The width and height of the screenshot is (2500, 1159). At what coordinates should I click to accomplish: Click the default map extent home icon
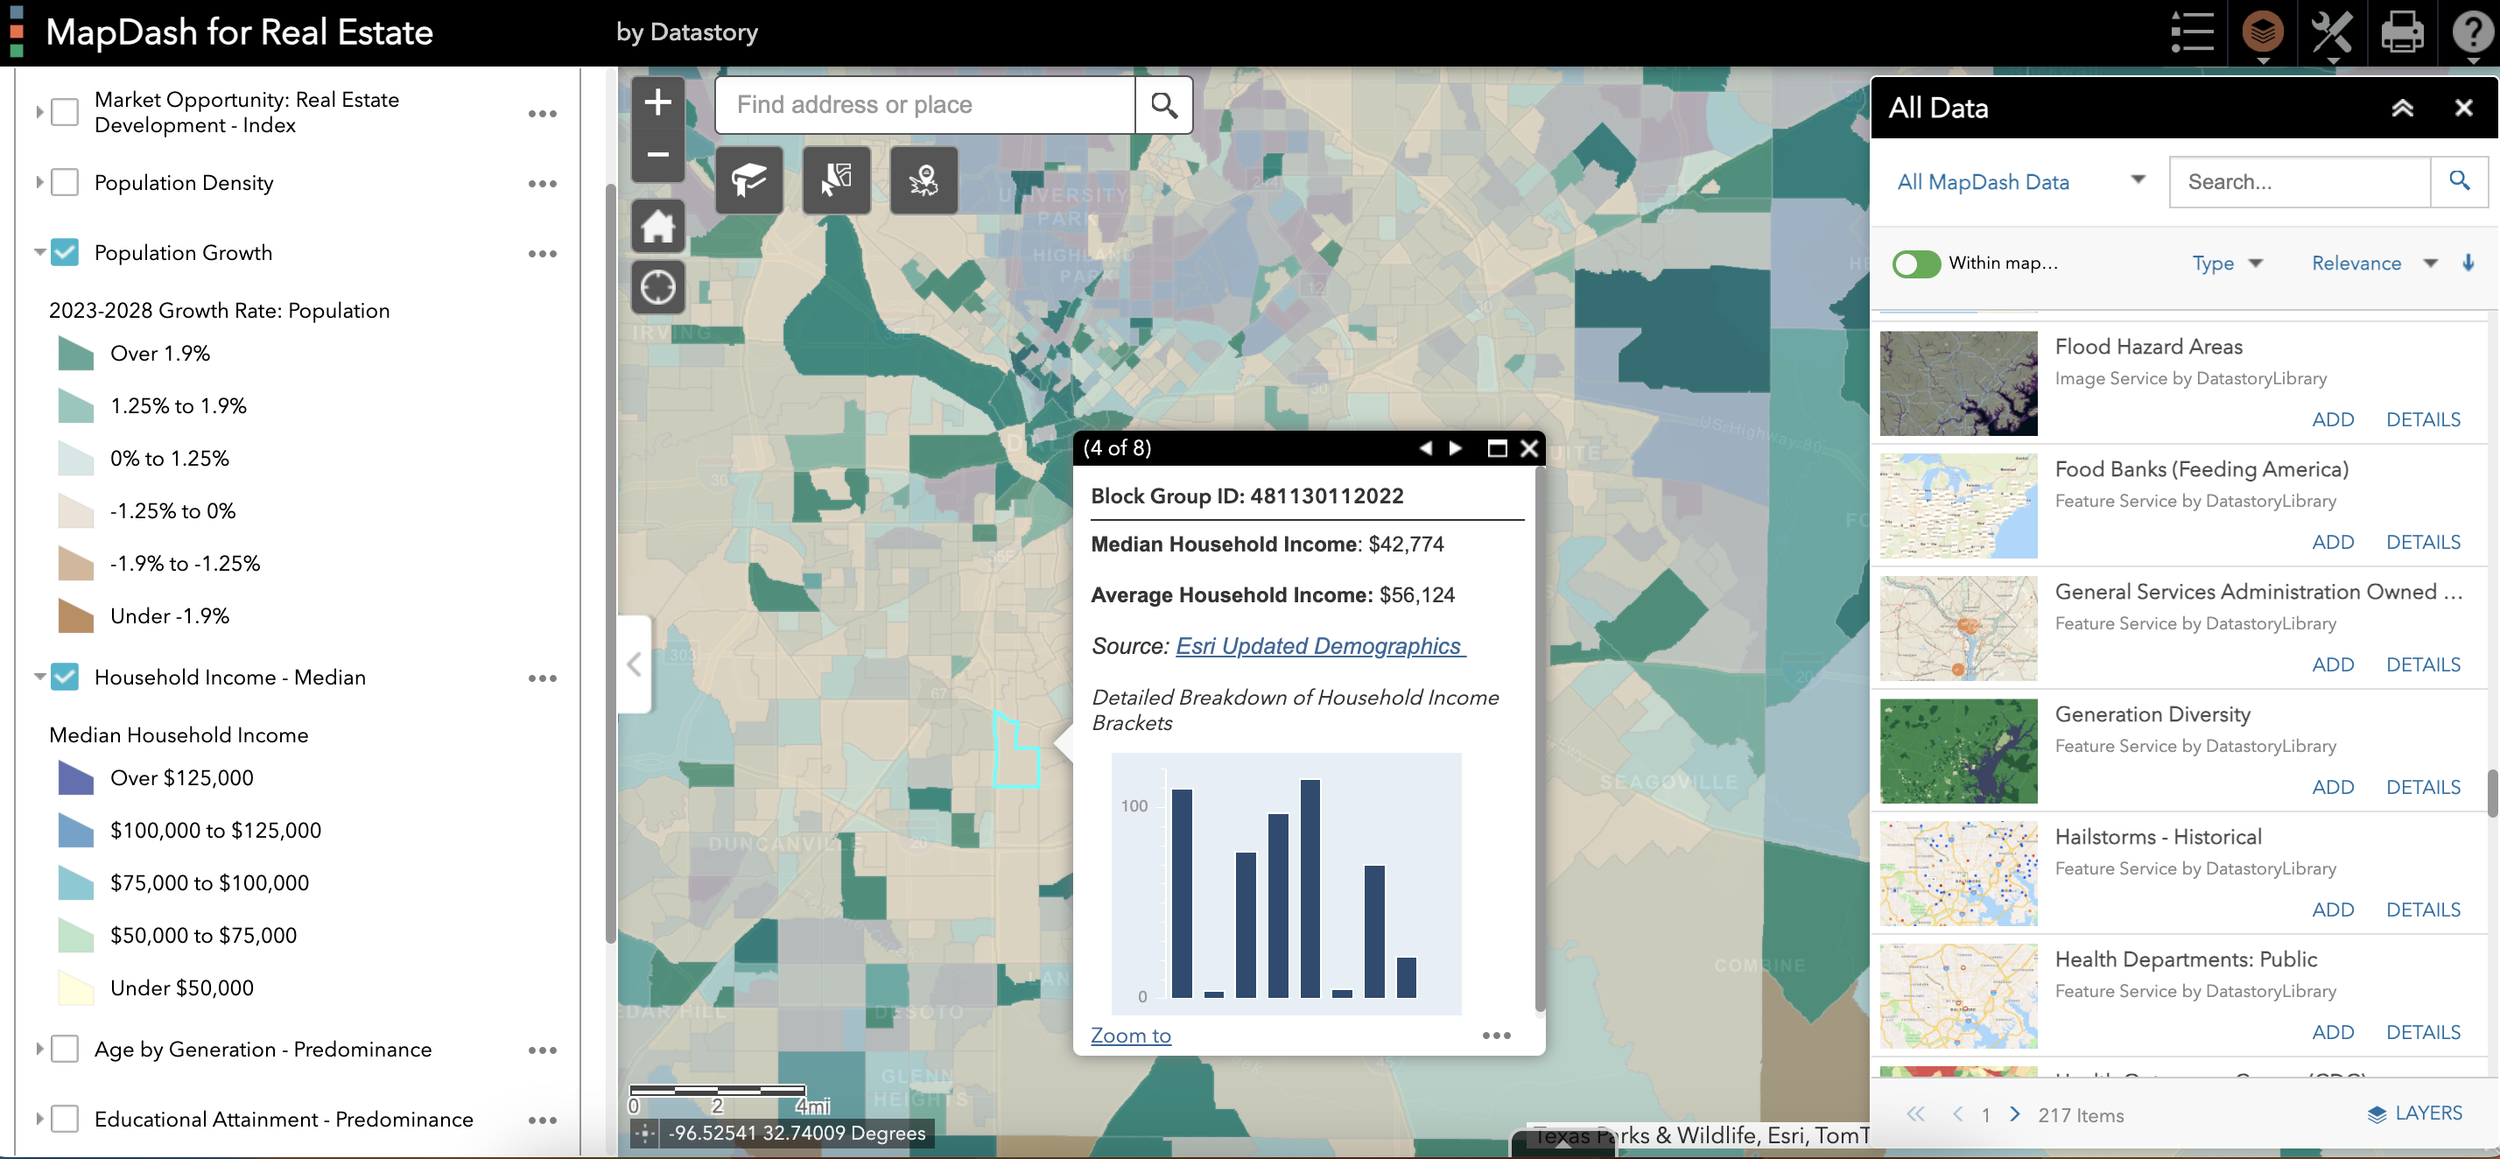(657, 226)
